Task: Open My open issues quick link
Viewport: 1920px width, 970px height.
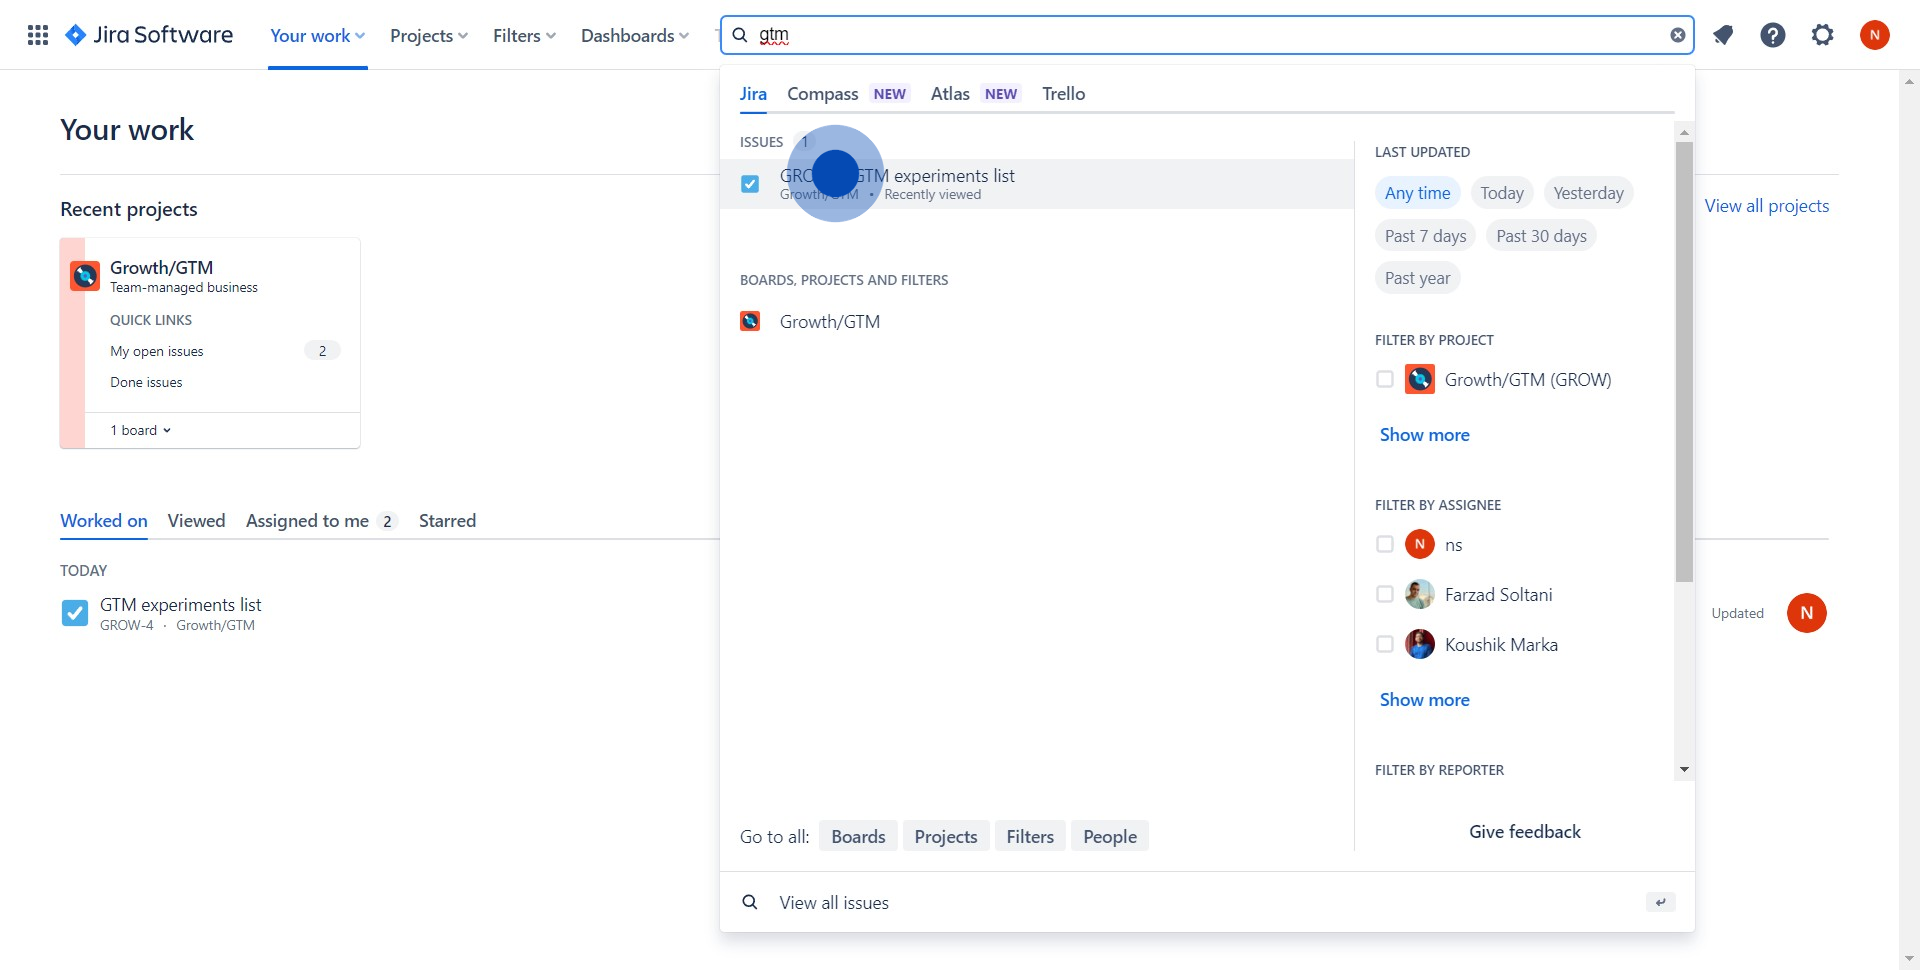Action: tap(157, 351)
